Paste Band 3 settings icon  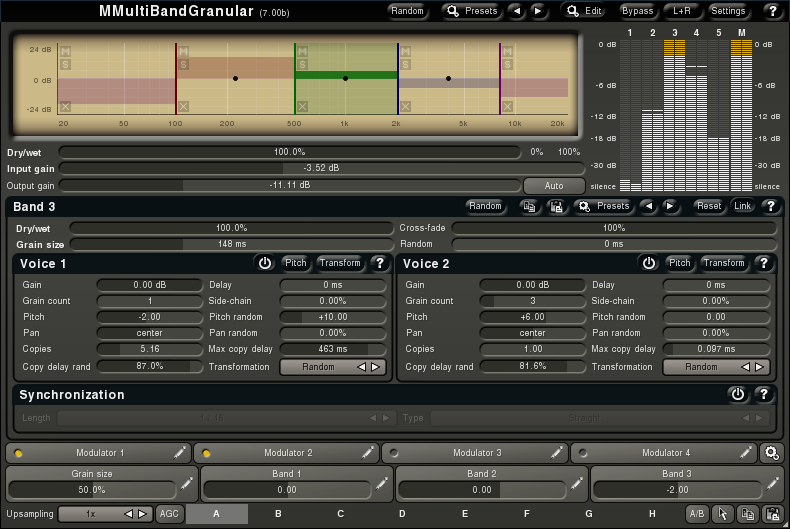[556, 206]
